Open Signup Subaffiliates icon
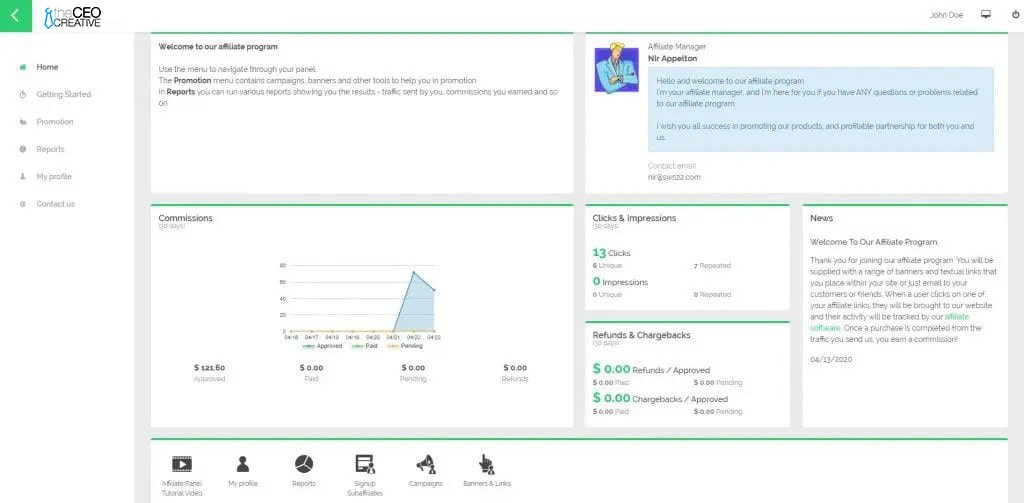Viewport: 1024px width, 503px height. 364,464
